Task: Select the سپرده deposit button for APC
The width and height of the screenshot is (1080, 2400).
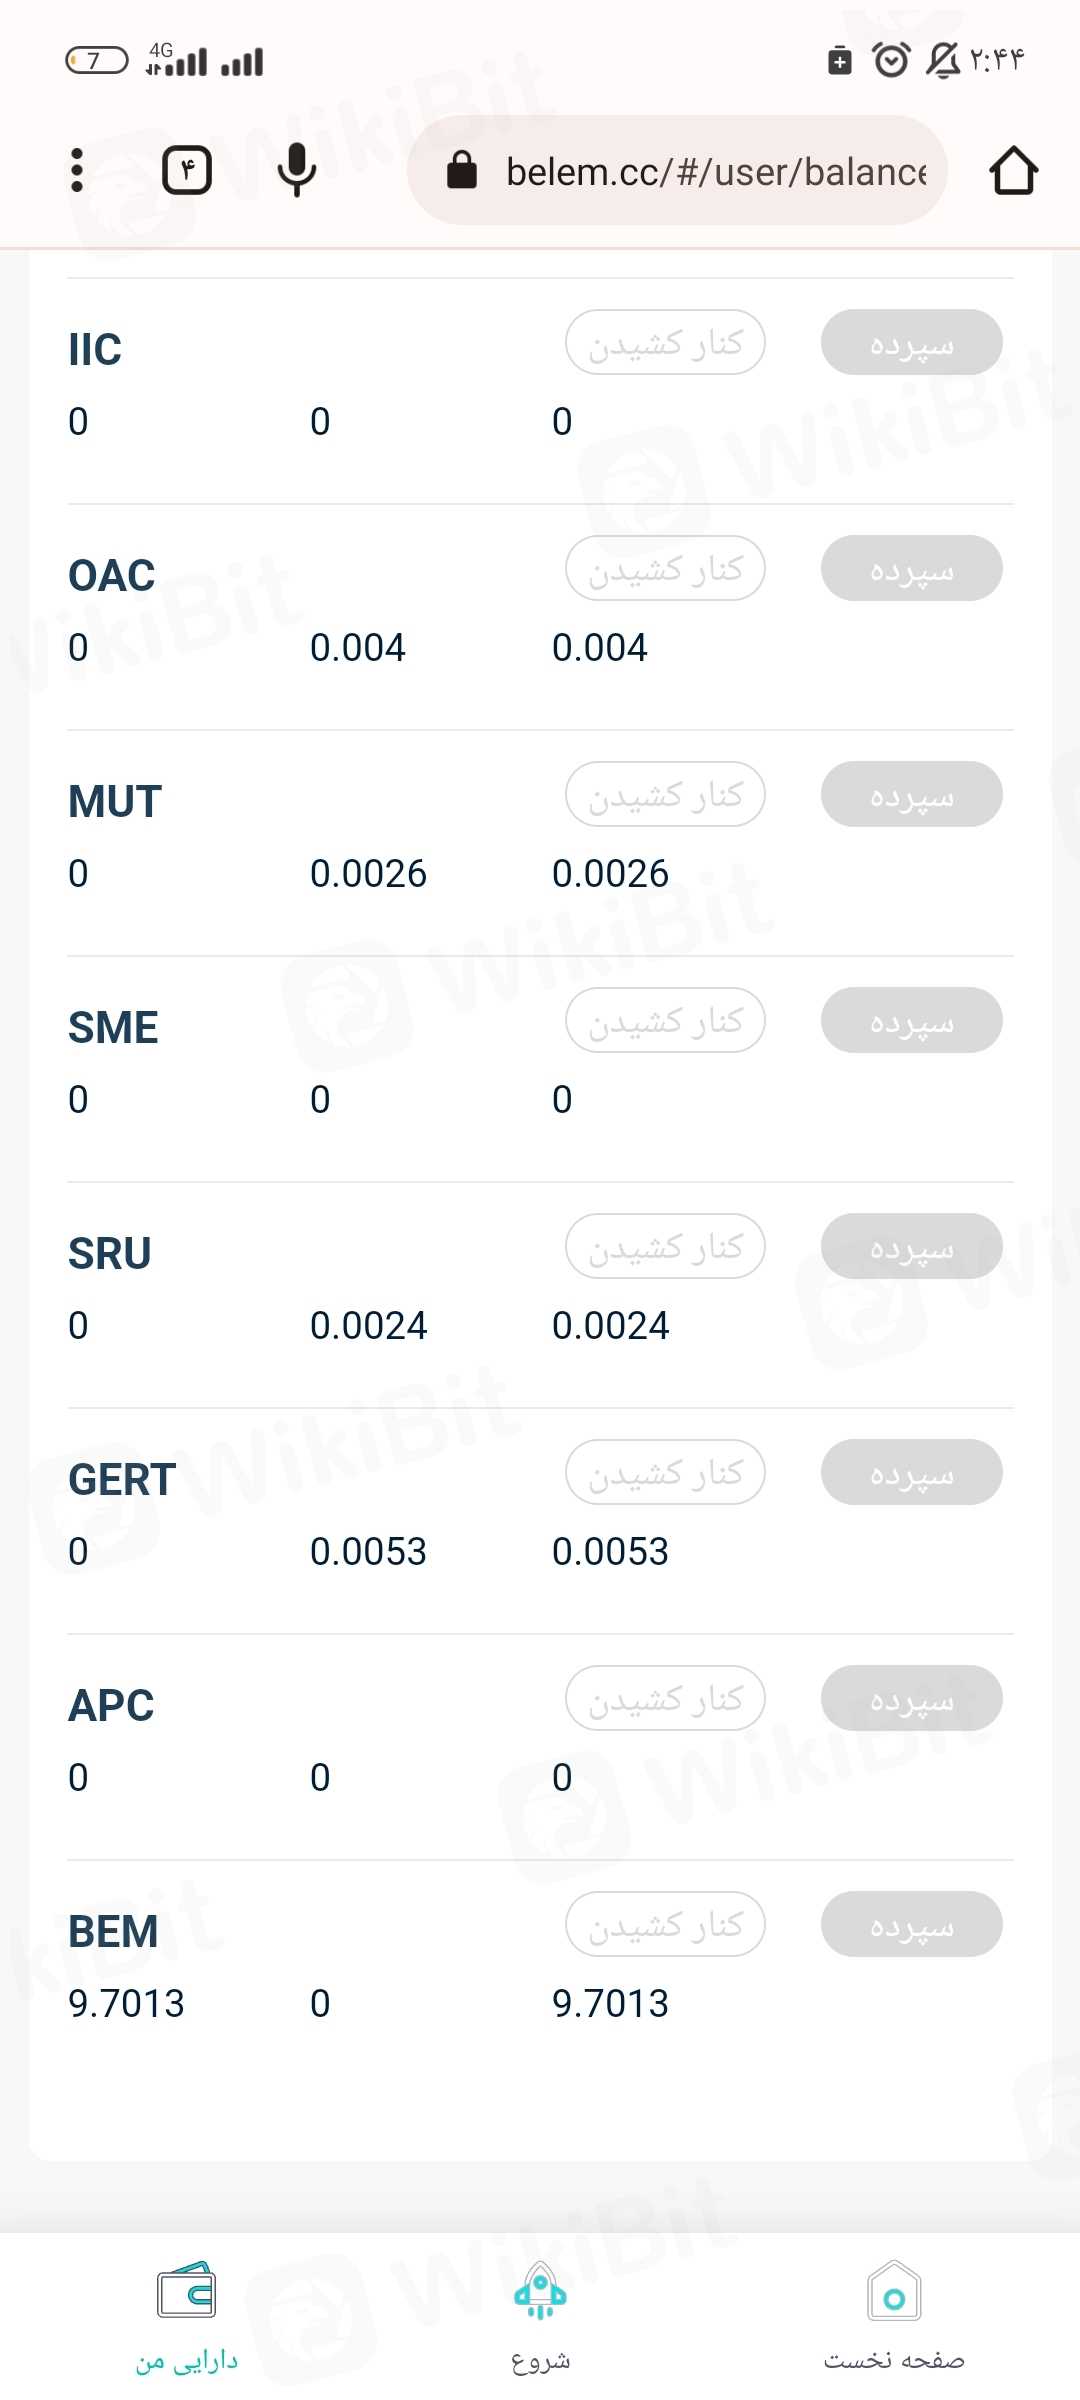Action: click(x=911, y=1698)
